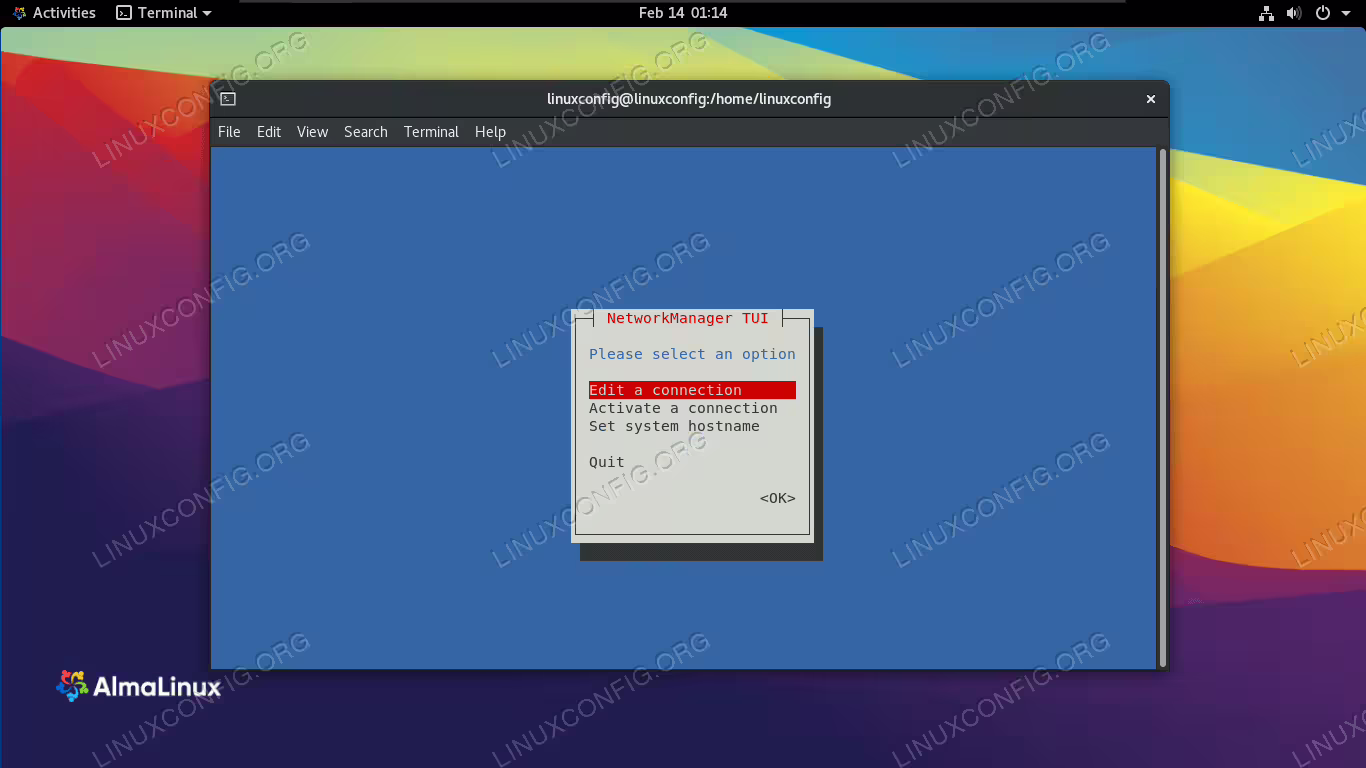Expand the system menu arrow
1366x768 pixels.
tap(1345, 13)
